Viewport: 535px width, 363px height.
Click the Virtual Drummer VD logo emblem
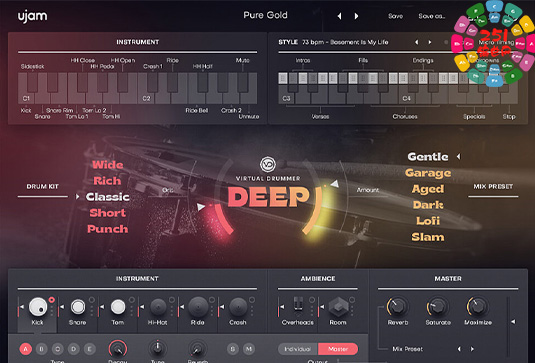click(x=268, y=164)
